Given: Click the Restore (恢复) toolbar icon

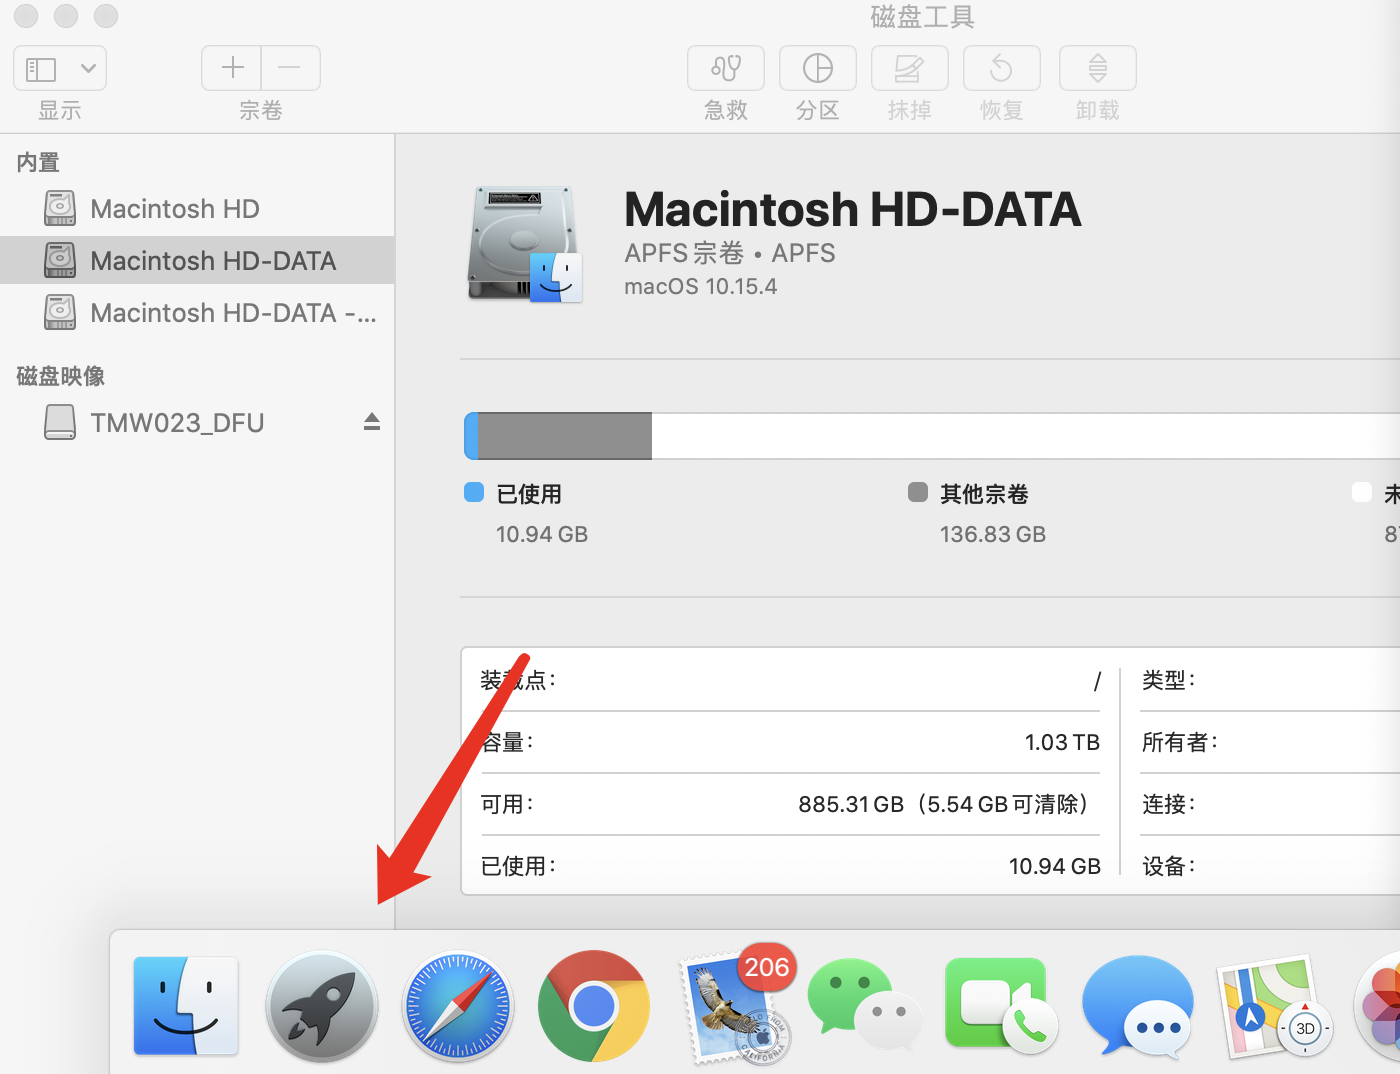Looking at the screenshot, I should click(x=1002, y=68).
